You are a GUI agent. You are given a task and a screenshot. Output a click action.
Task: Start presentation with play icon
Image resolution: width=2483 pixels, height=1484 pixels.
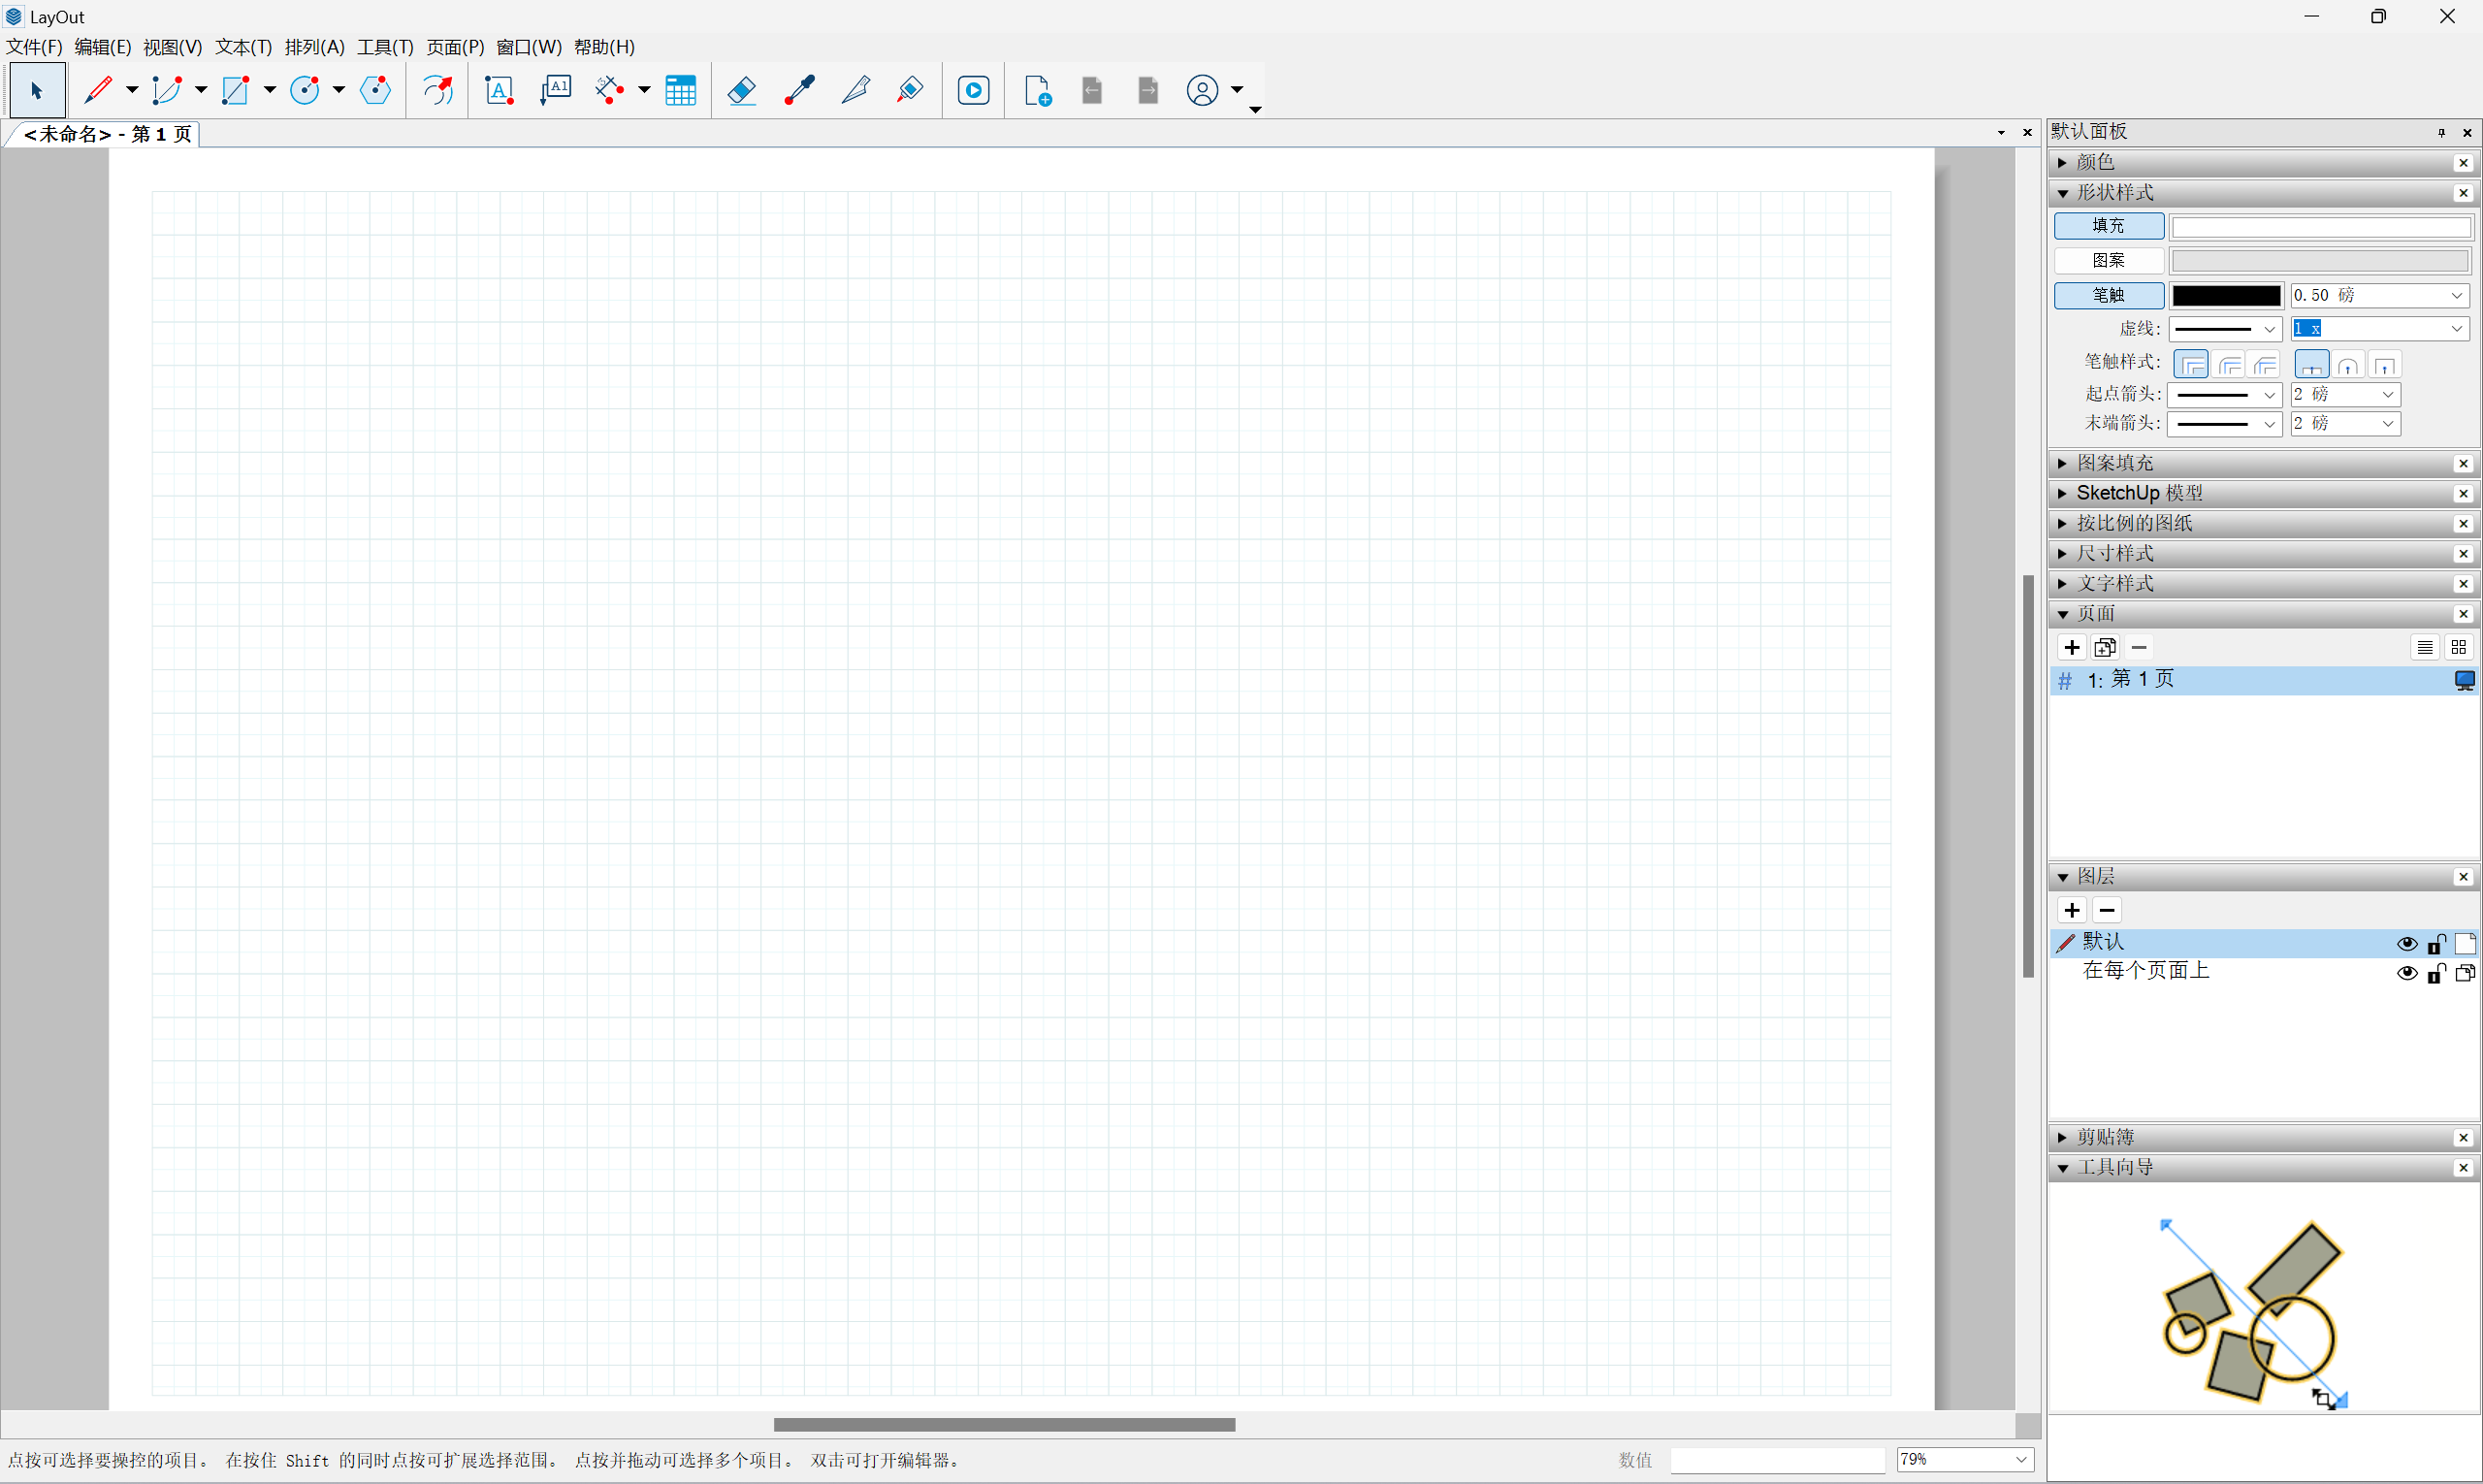click(973, 91)
